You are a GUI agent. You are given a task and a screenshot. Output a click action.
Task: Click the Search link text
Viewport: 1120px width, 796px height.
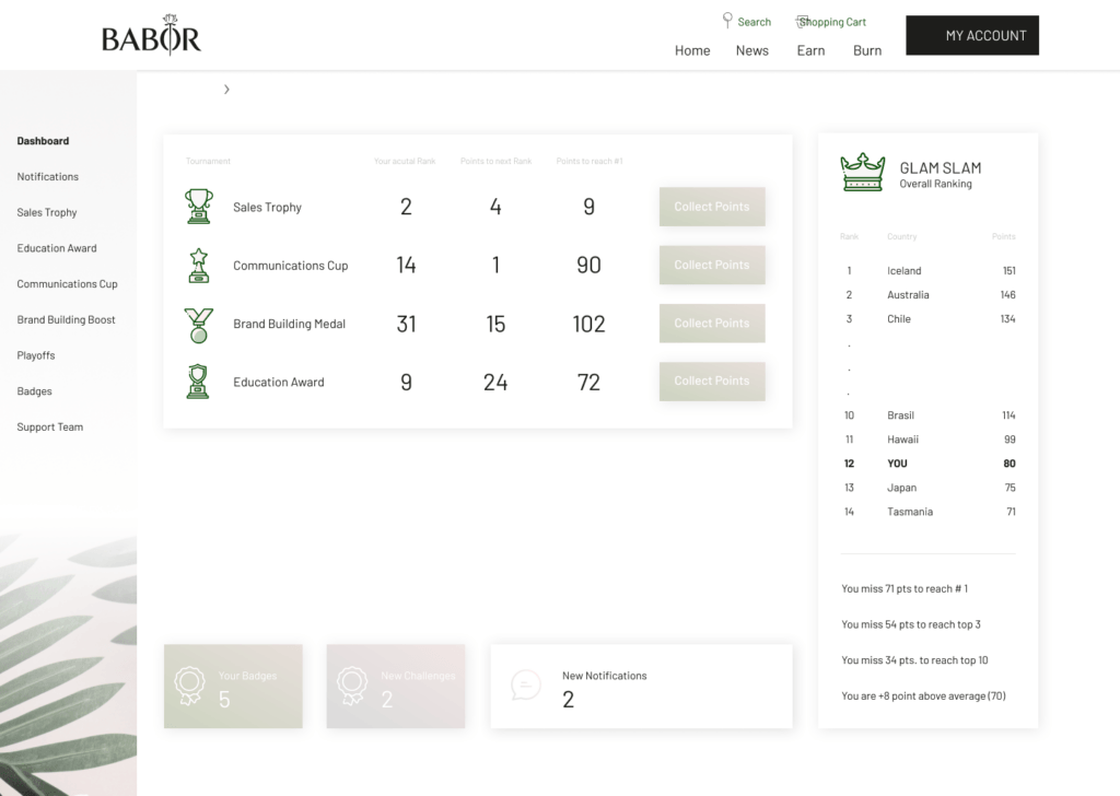(754, 22)
